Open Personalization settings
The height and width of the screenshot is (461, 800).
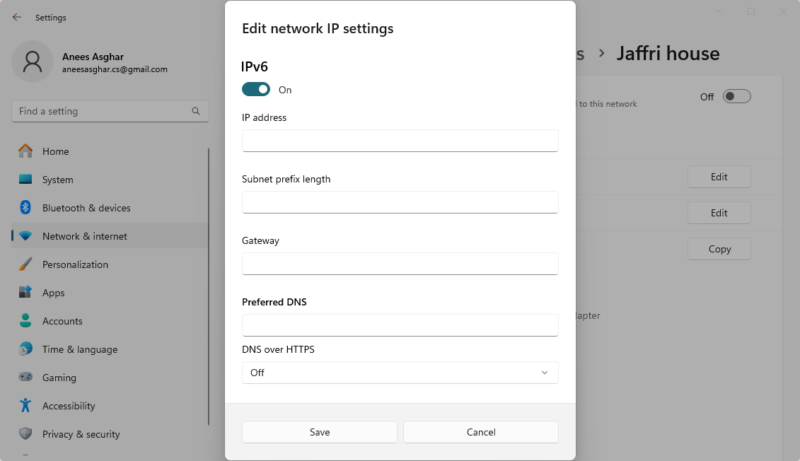tap(110, 265)
